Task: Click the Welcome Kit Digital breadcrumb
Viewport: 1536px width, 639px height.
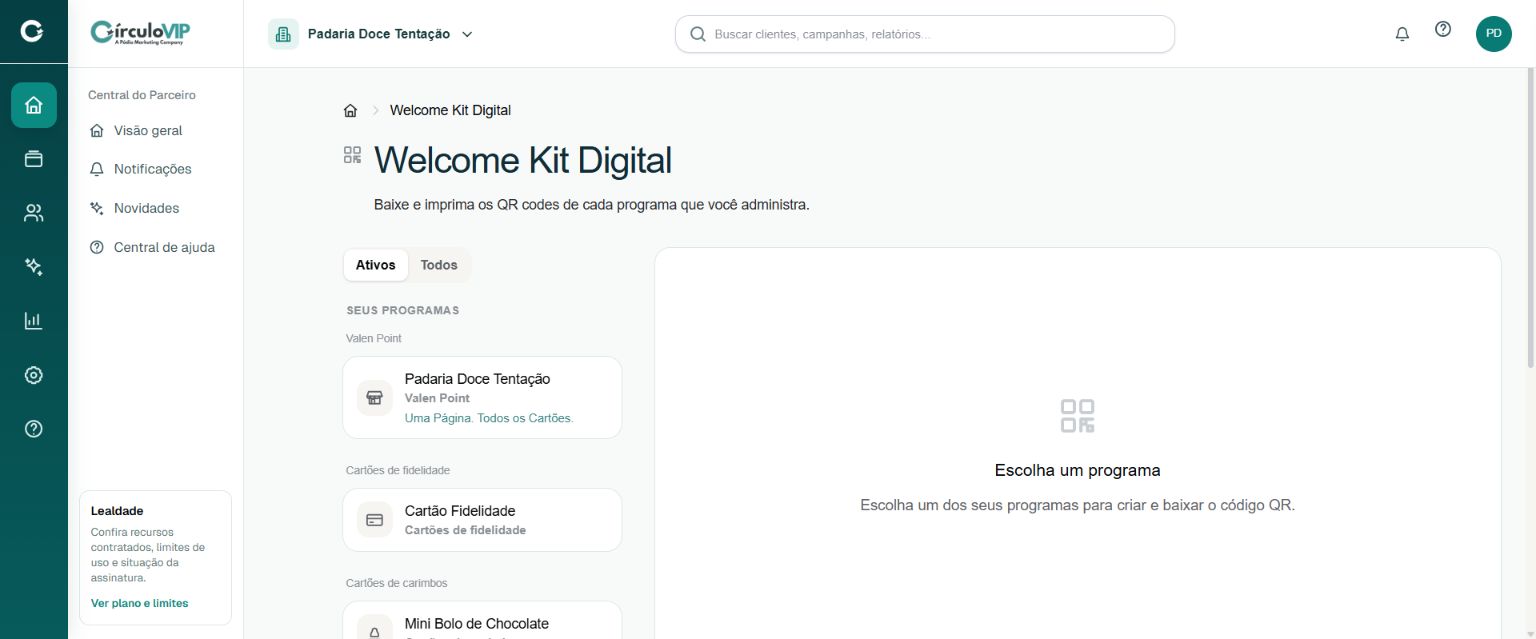Action: coord(450,110)
